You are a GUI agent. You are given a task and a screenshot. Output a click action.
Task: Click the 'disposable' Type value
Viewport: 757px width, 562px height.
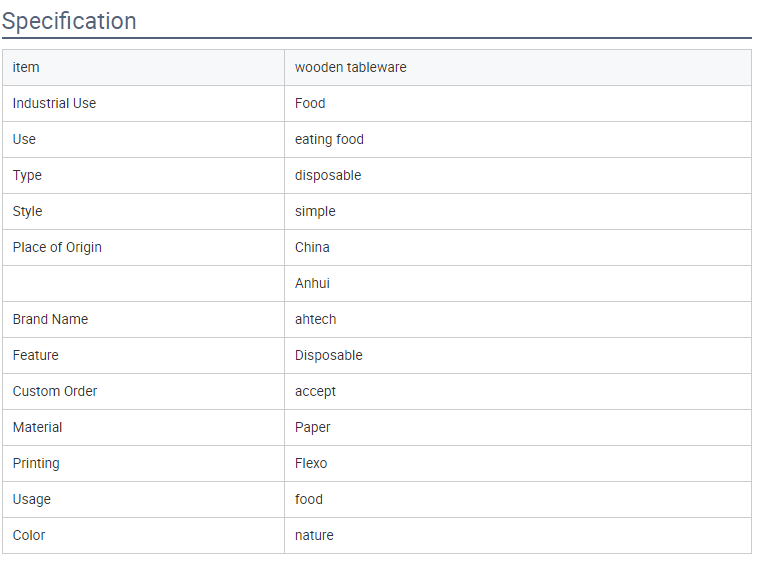click(328, 175)
